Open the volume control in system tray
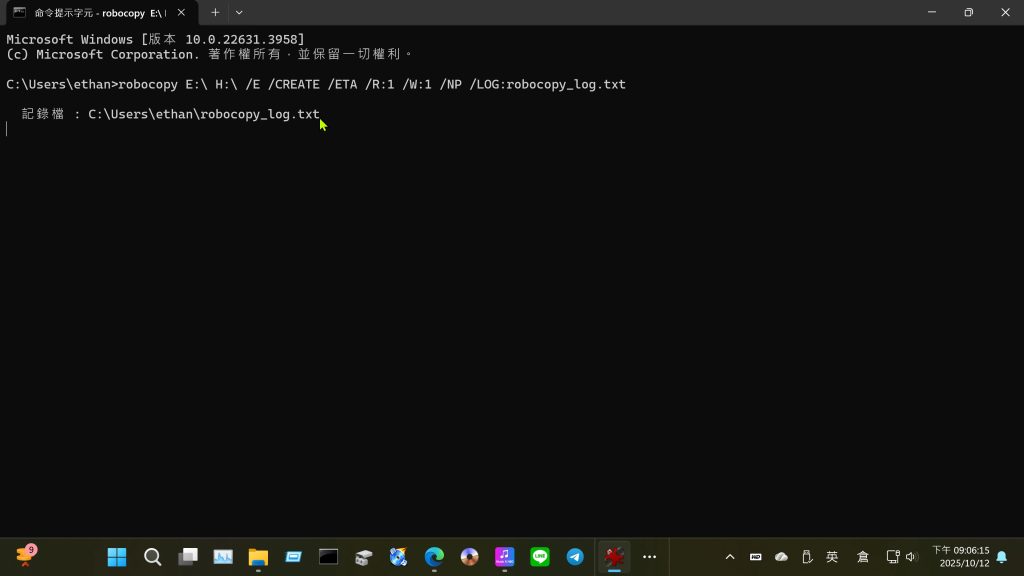 point(911,557)
